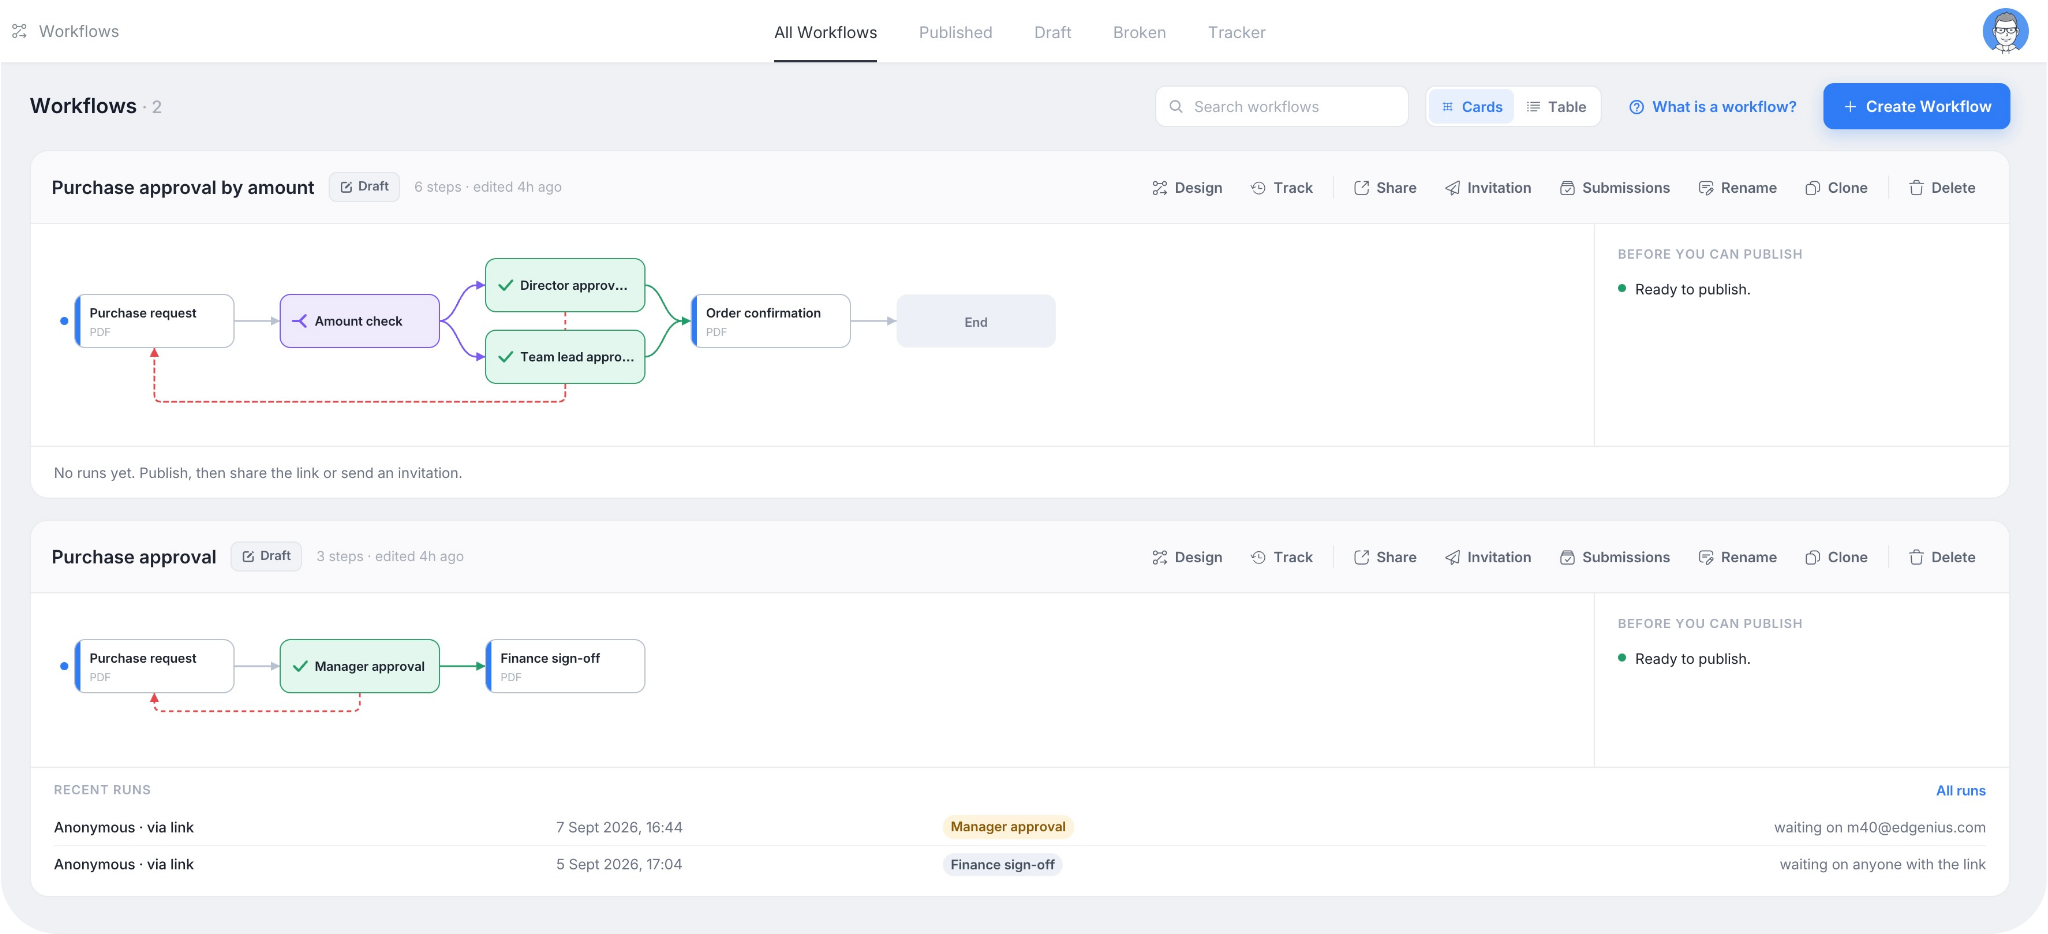The width and height of the screenshot is (2048, 934).
Task: Switch to Cards view
Action: click(1472, 107)
